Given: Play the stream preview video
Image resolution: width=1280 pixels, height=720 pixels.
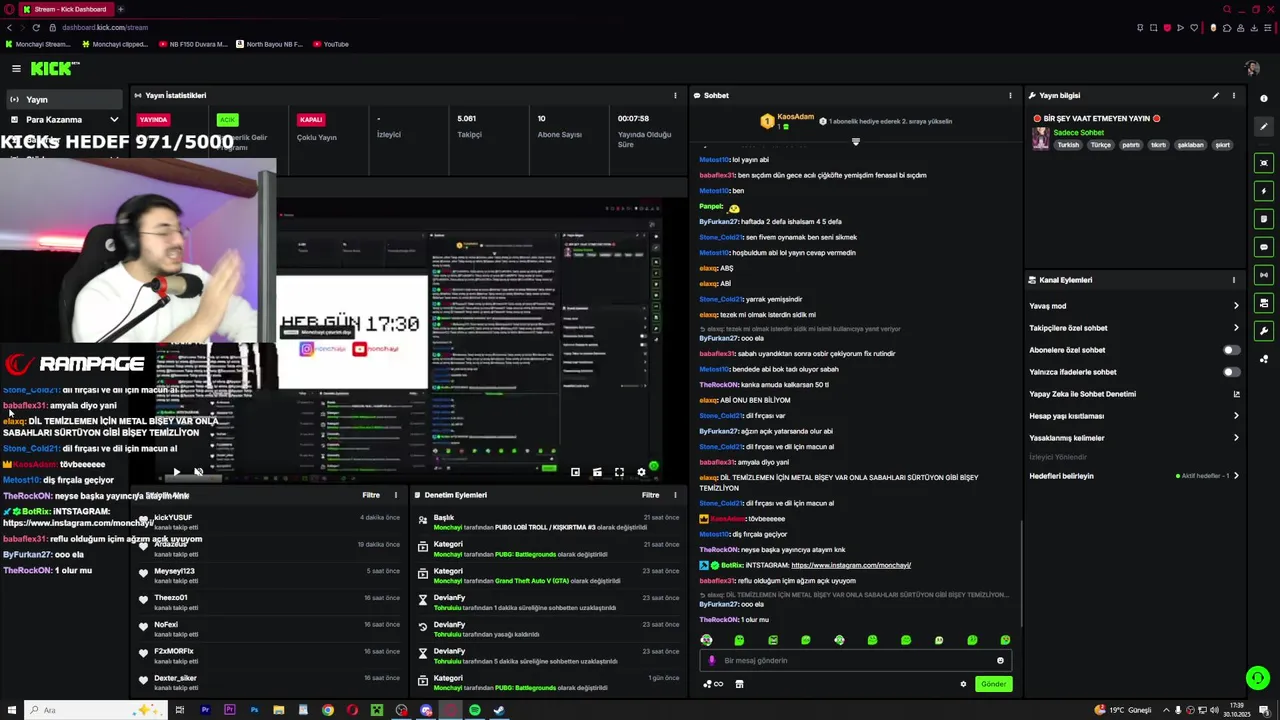Looking at the screenshot, I should click(177, 472).
